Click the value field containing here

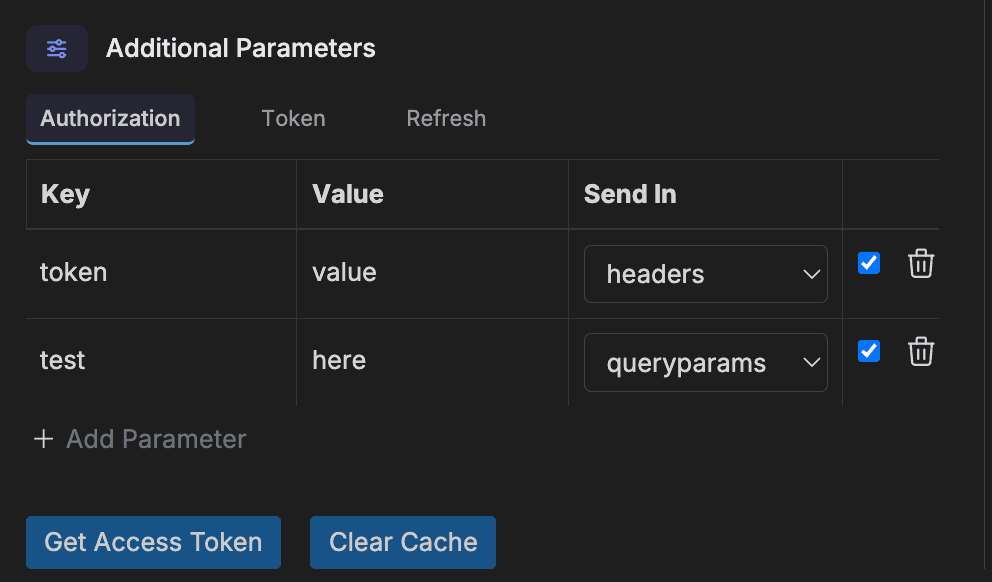pos(430,360)
